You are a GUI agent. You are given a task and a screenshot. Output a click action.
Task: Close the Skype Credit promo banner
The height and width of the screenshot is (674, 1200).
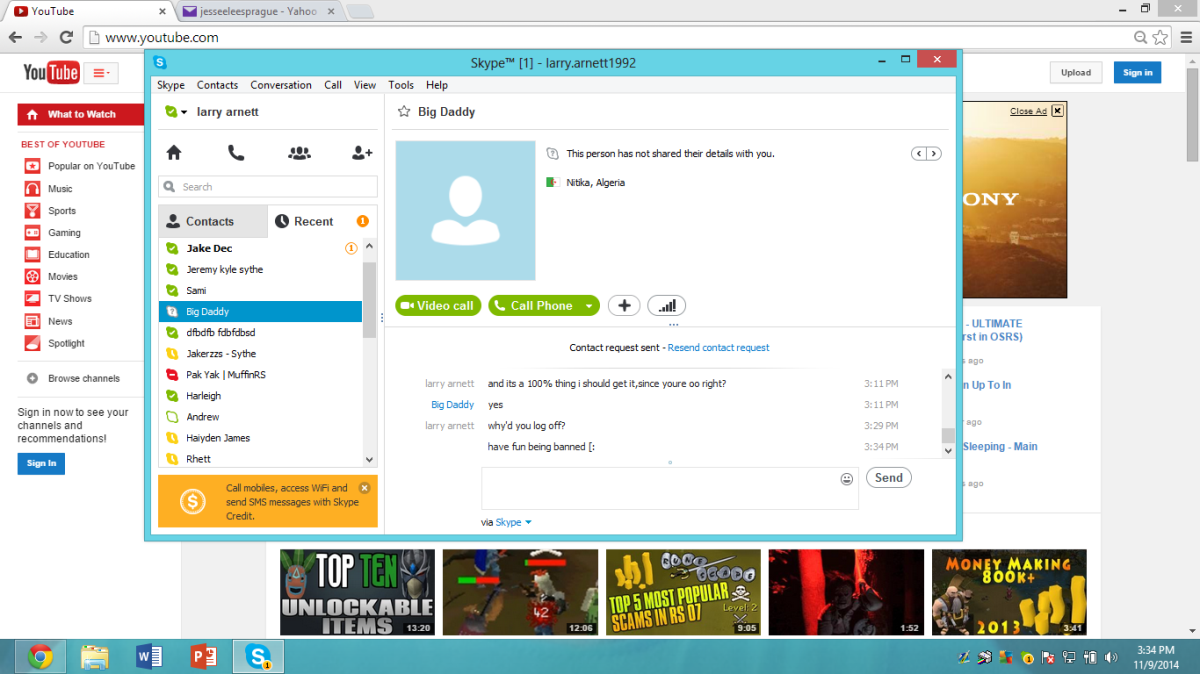coord(364,488)
